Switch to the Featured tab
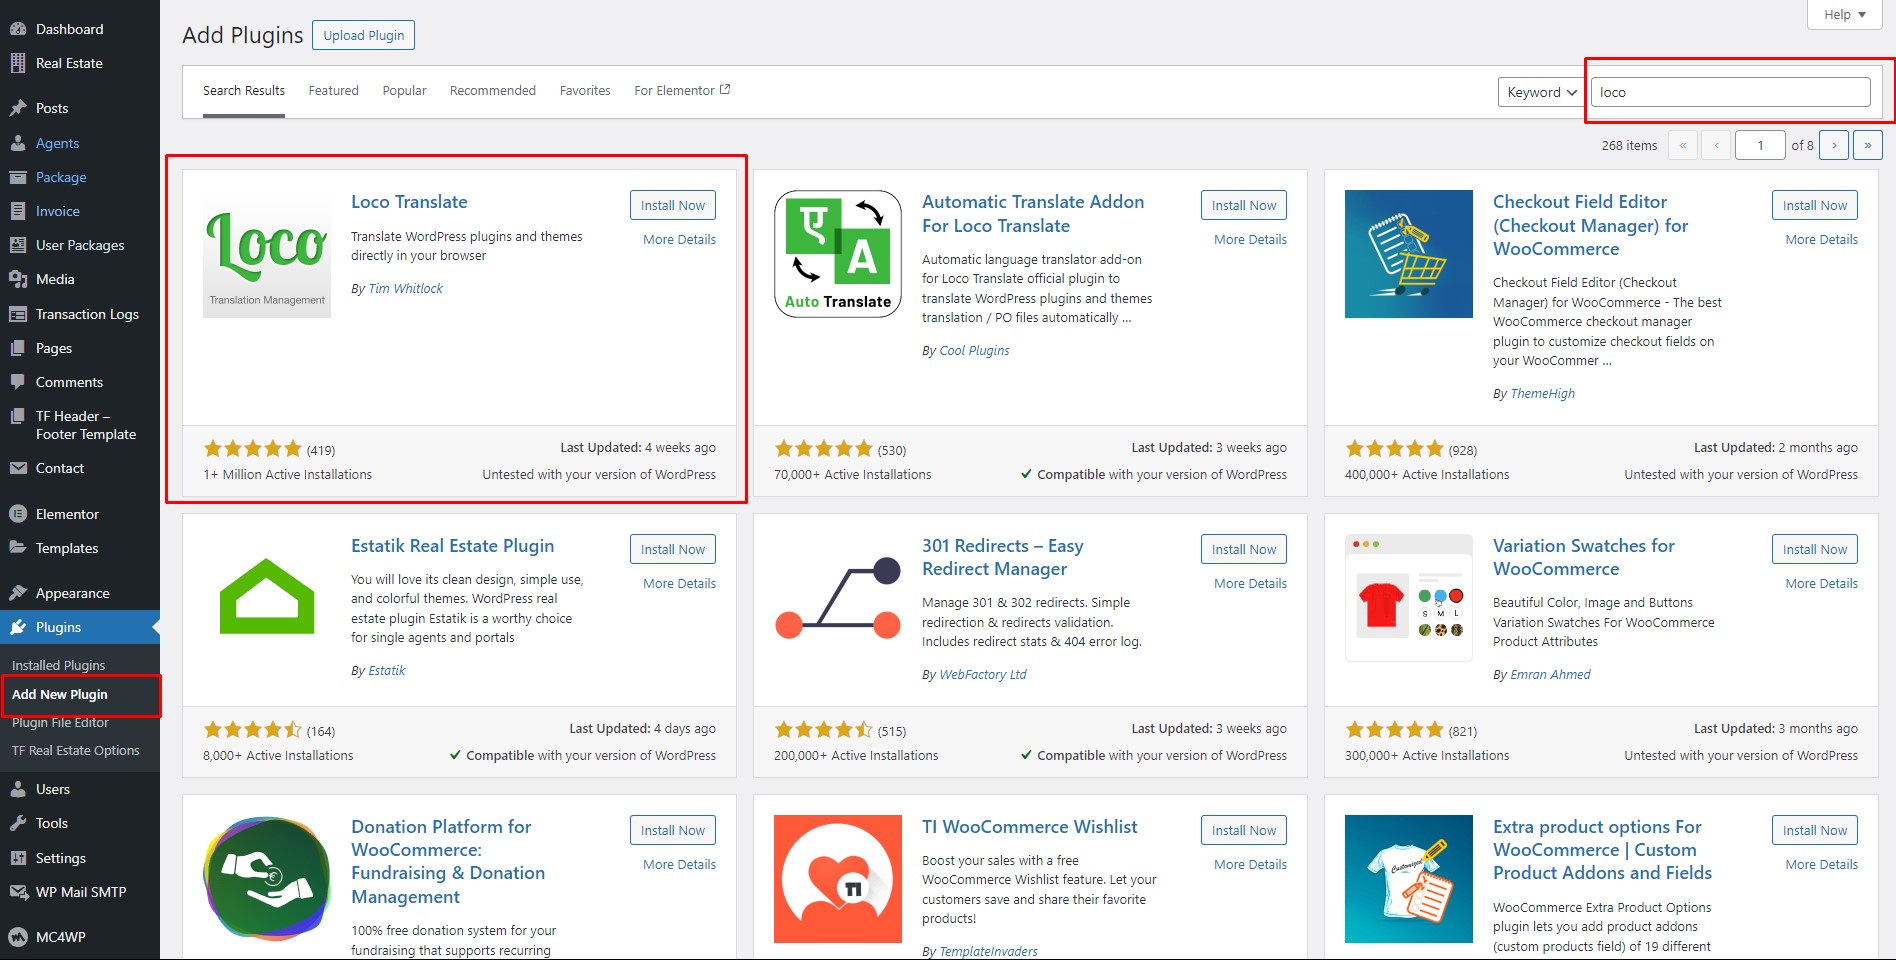 point(333,90)
